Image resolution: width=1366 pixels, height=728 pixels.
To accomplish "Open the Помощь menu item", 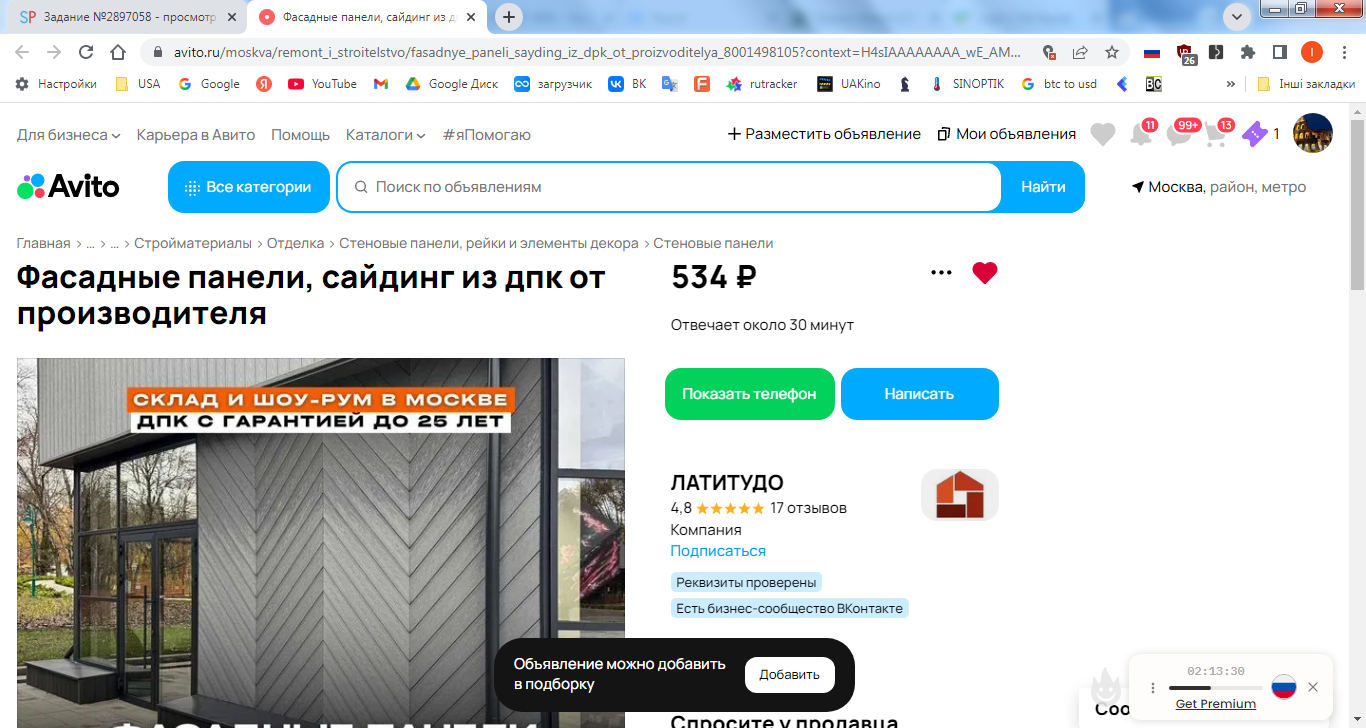I will coord(300,134).
